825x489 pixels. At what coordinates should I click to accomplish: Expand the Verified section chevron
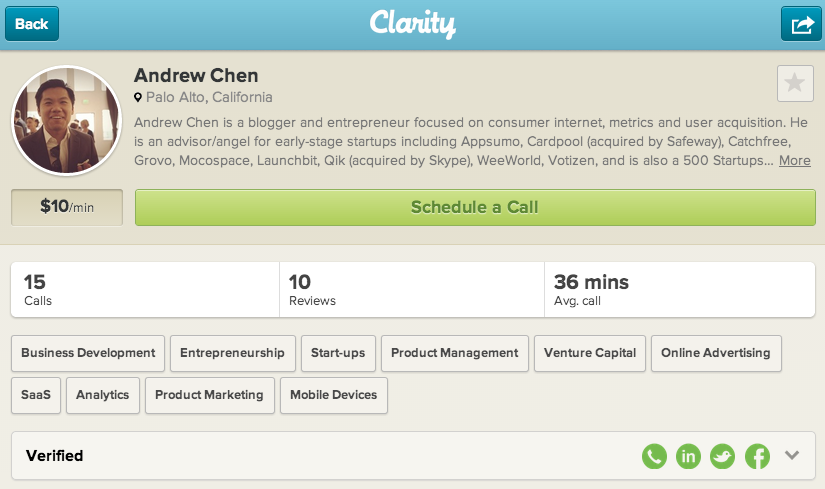point(792,455)
